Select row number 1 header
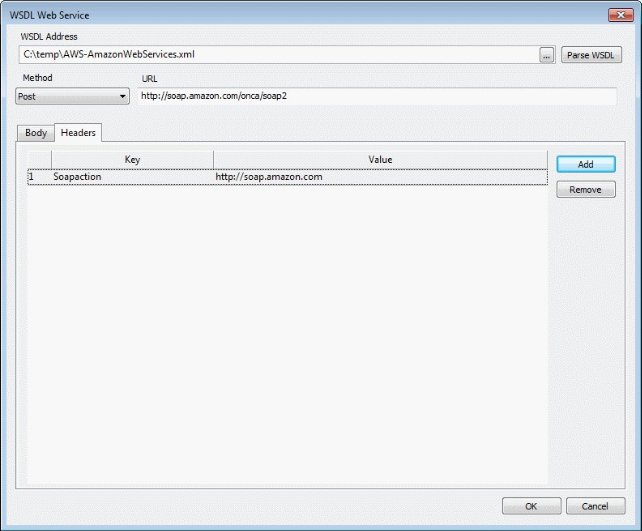The width and height of the screenshot is (642, 531). (39, 177)
